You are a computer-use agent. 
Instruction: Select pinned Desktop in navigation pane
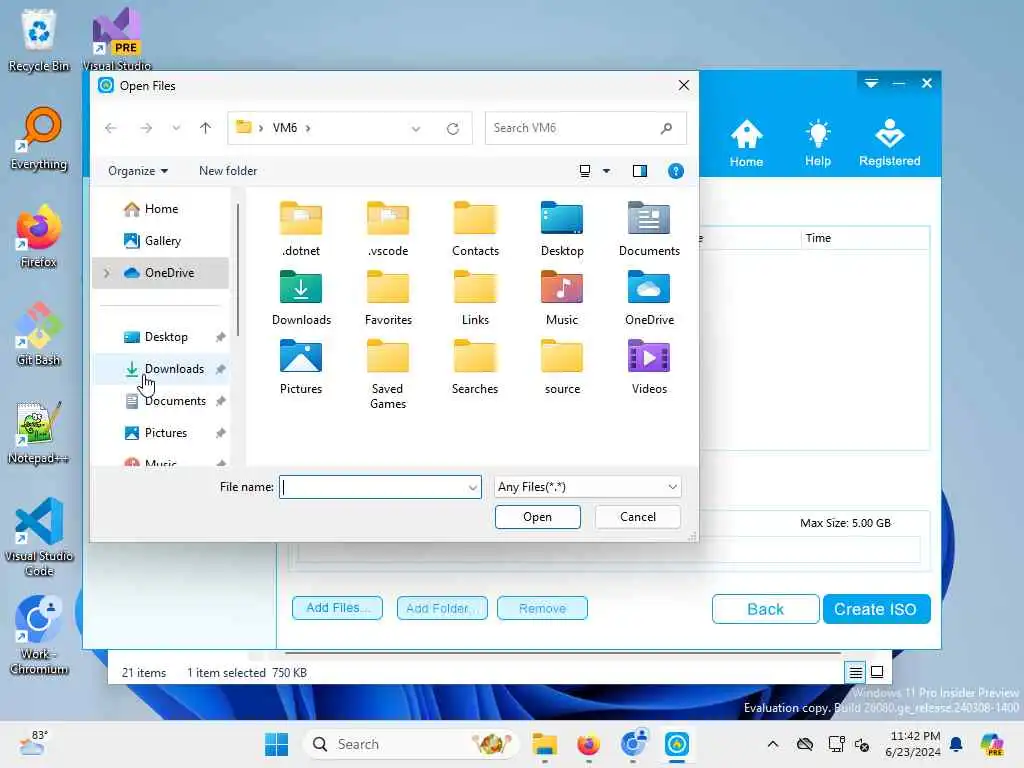(x=161, y=337)
